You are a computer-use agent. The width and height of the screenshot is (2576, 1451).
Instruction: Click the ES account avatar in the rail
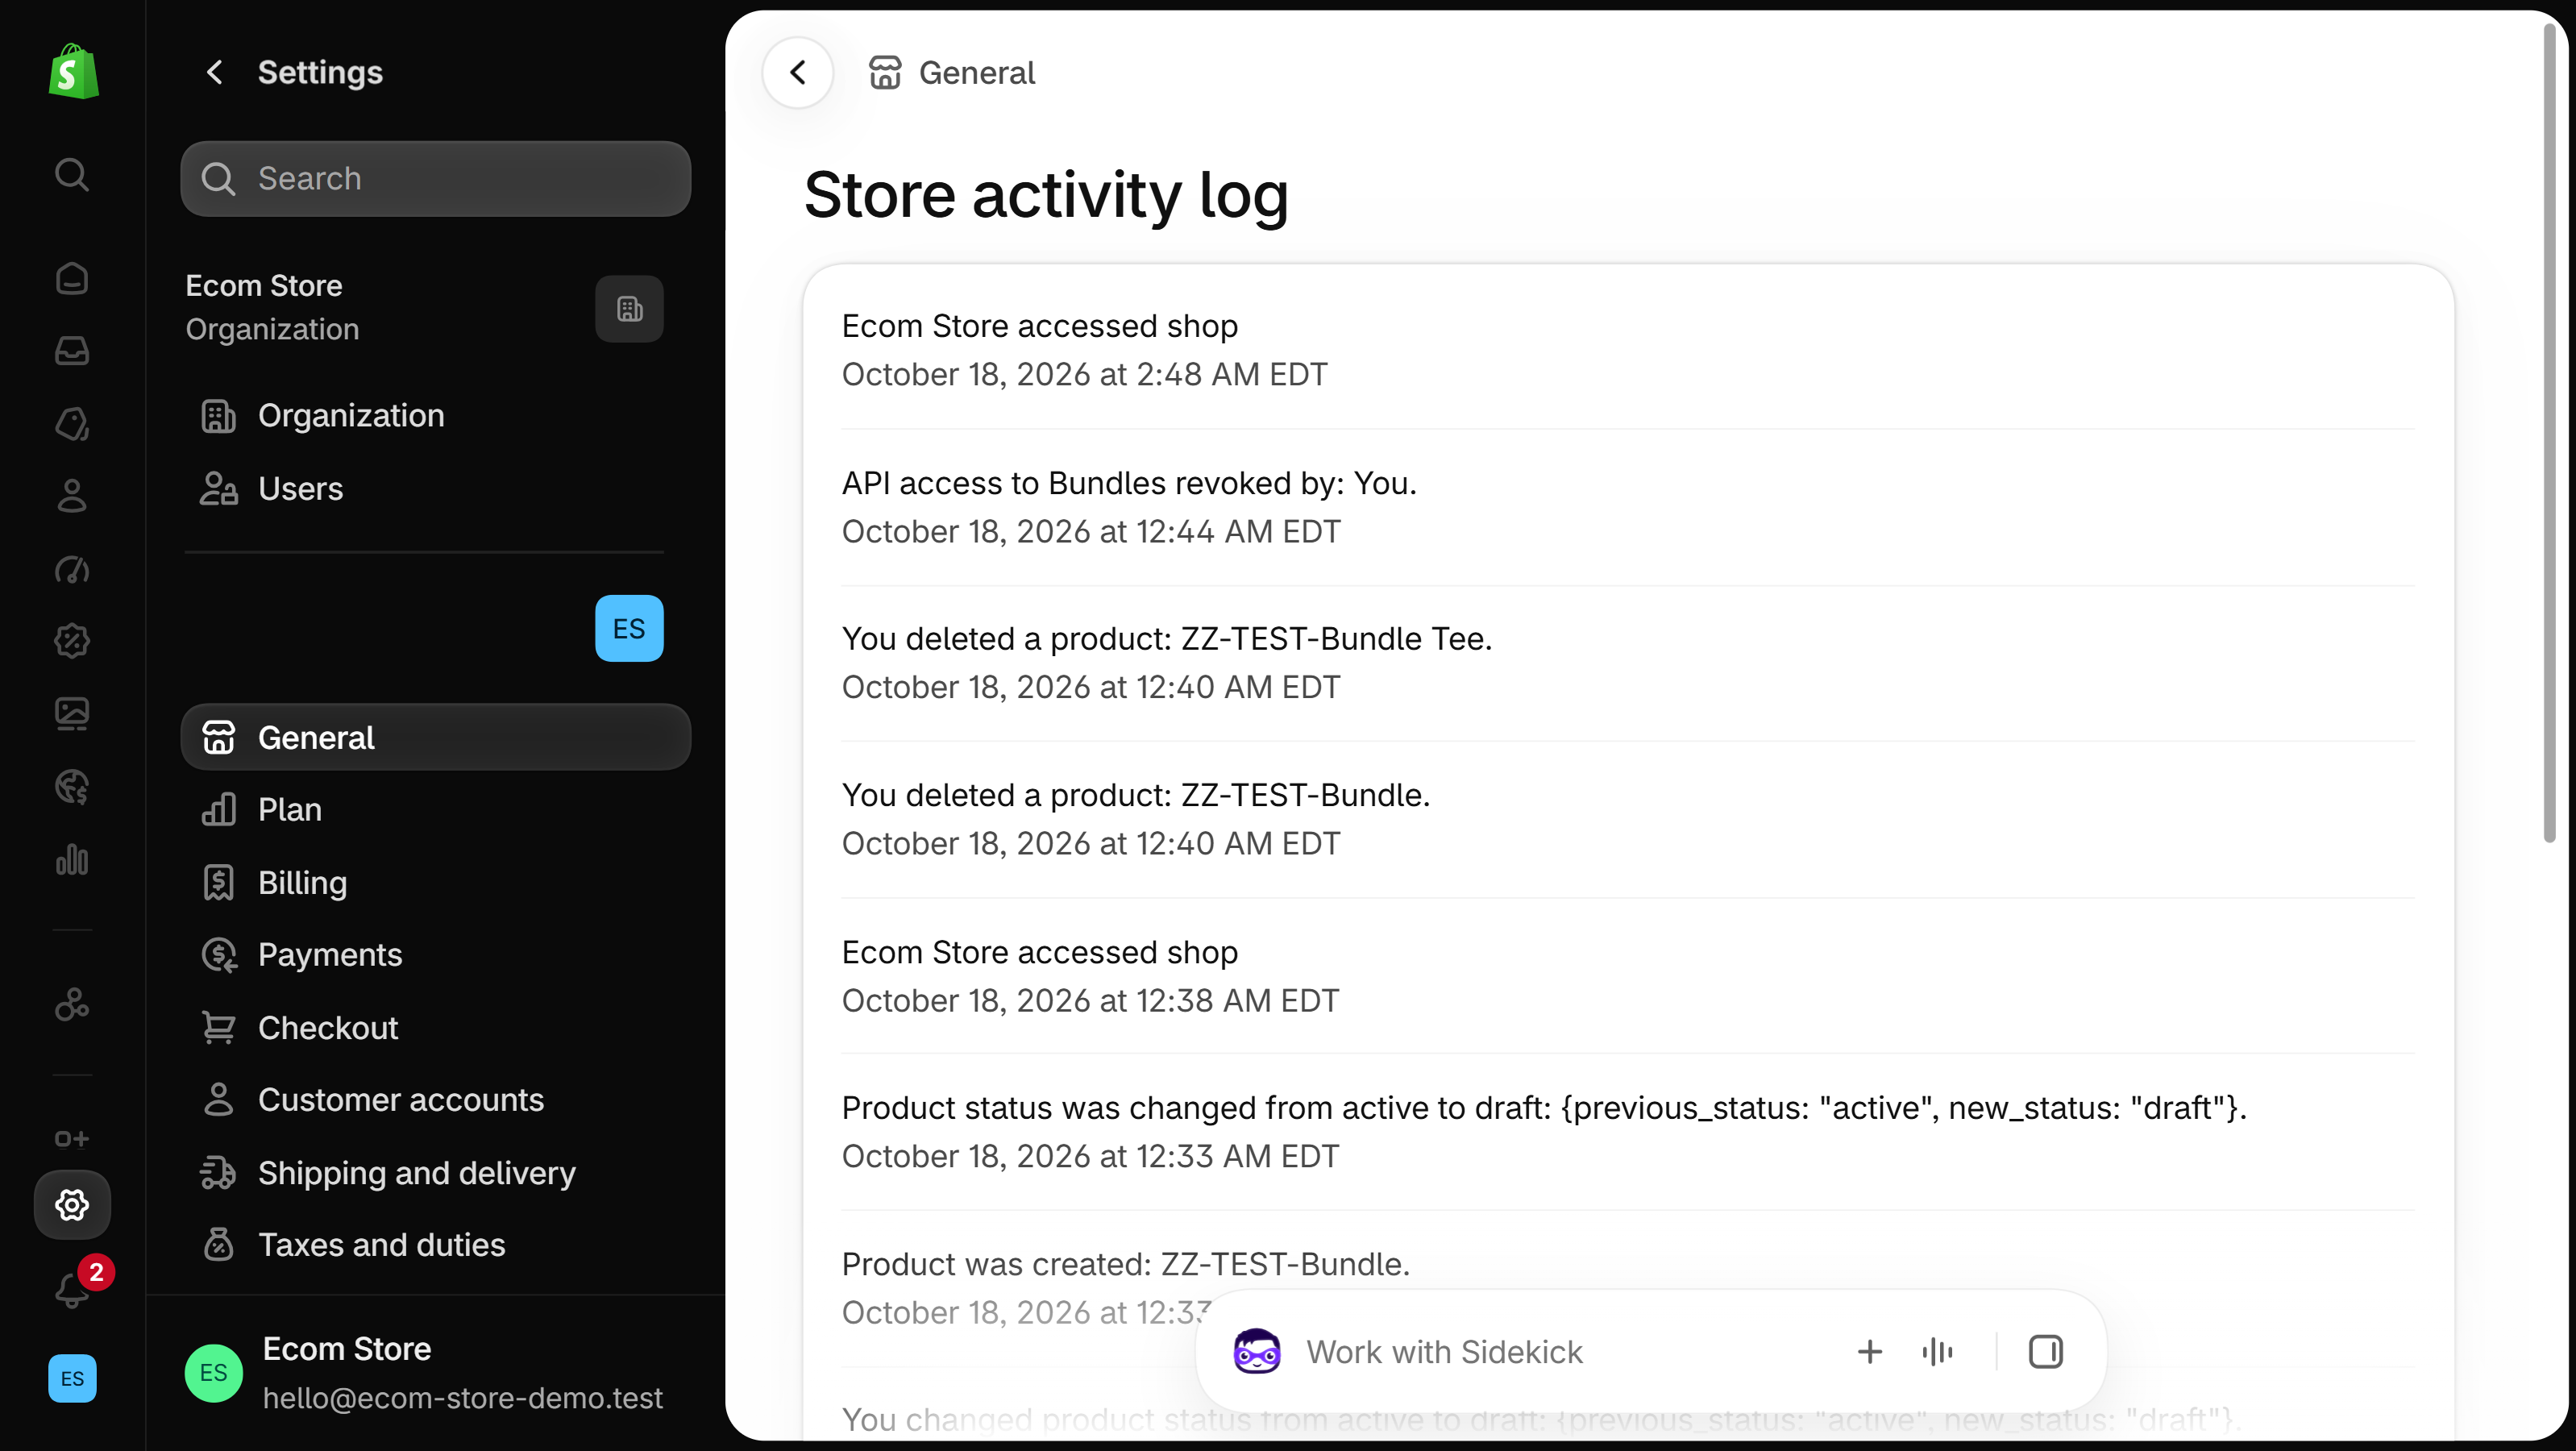coord(72,1378)
